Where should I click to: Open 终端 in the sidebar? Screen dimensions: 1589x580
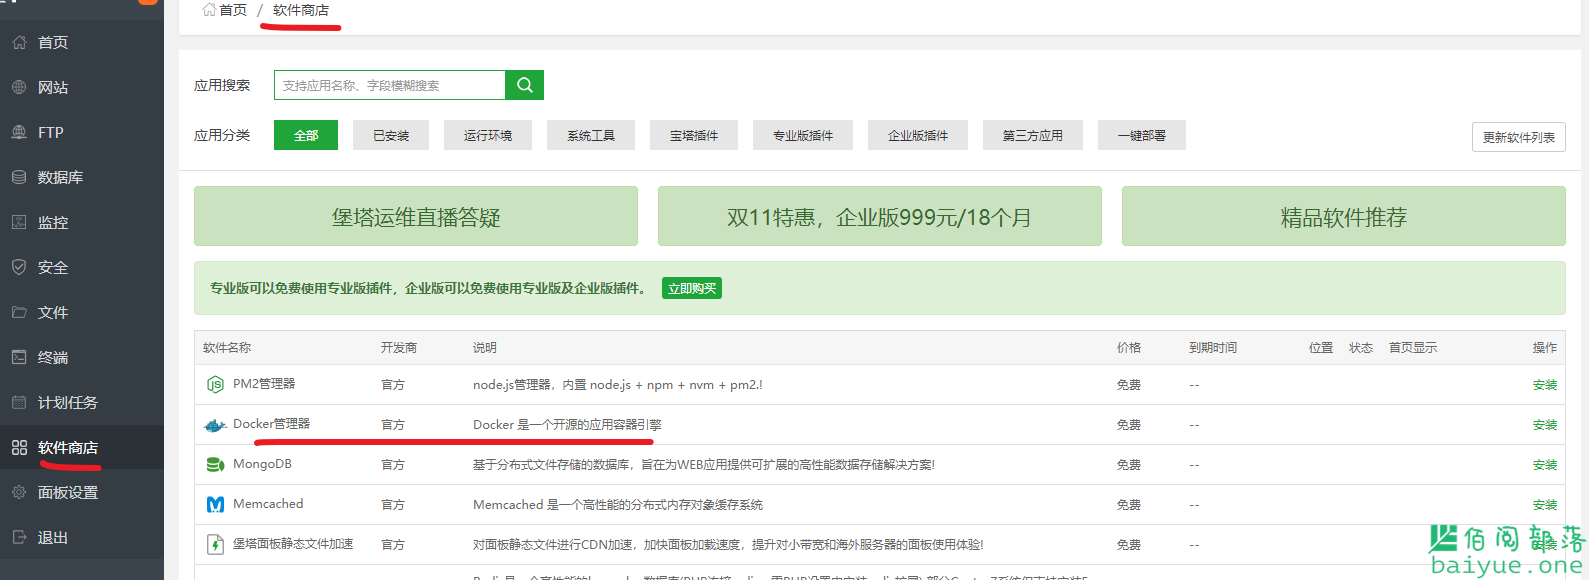[53, 358]
